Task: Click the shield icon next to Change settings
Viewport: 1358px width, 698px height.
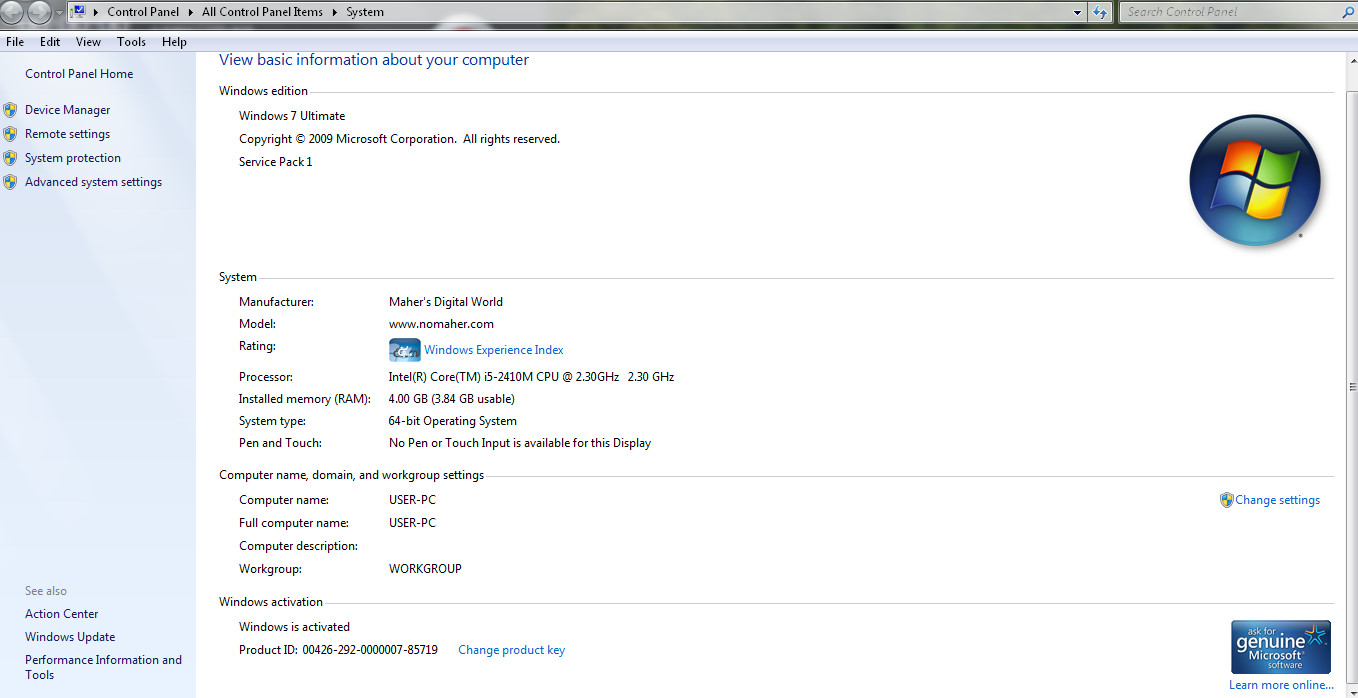Action: pyautogui.click(x=1226, y=500)
